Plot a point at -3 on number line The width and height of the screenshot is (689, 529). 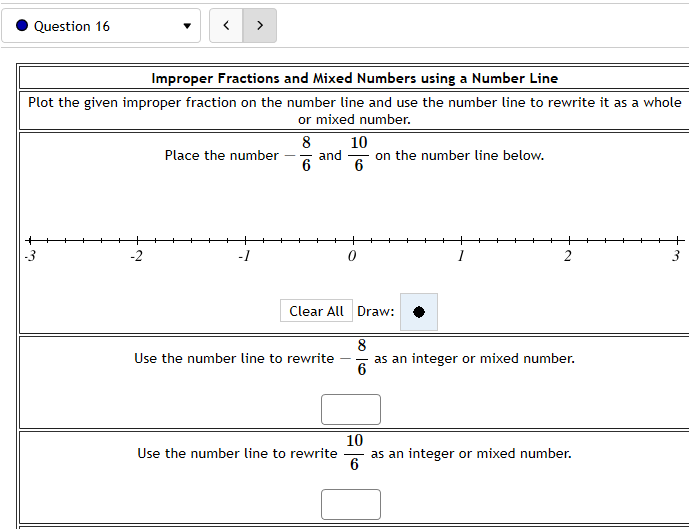pos(30,241)
